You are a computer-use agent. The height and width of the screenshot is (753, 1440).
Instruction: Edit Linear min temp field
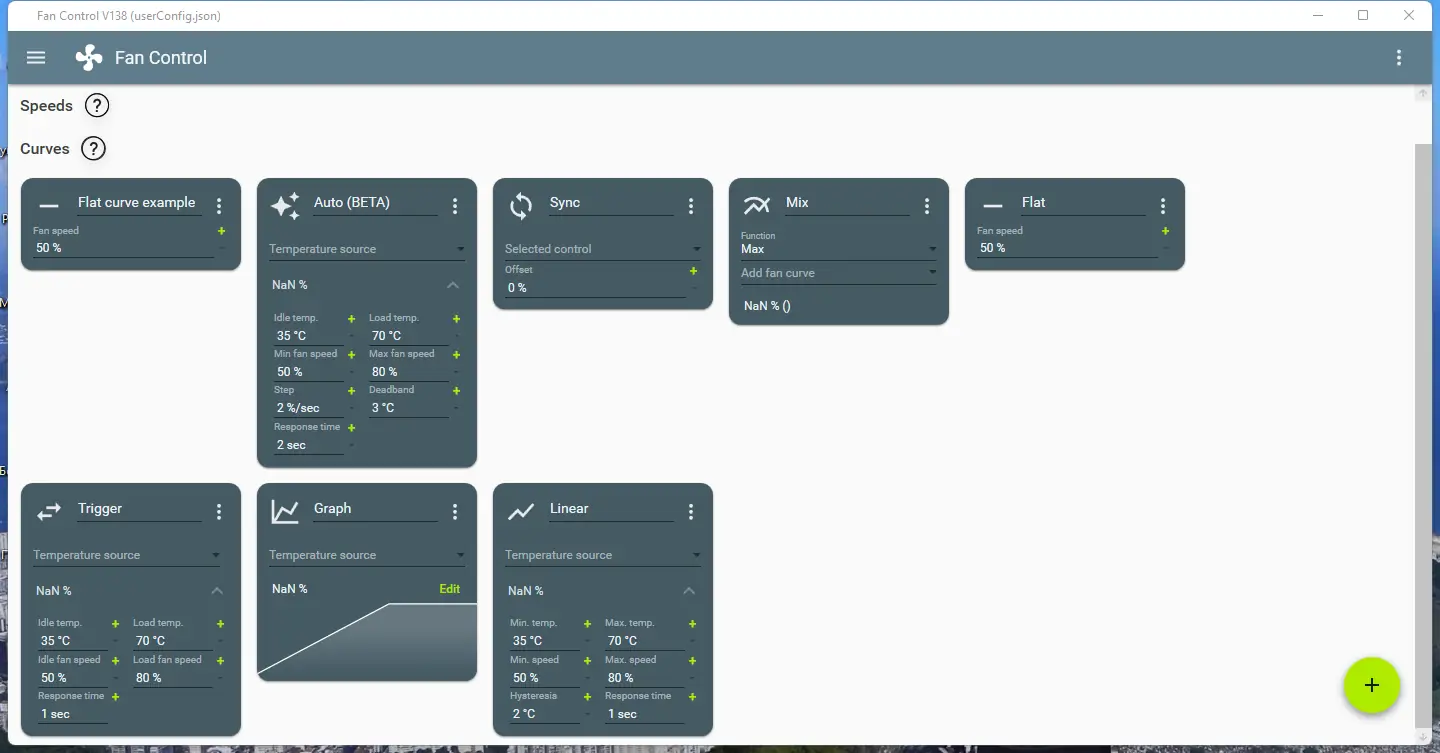[544, 641]
